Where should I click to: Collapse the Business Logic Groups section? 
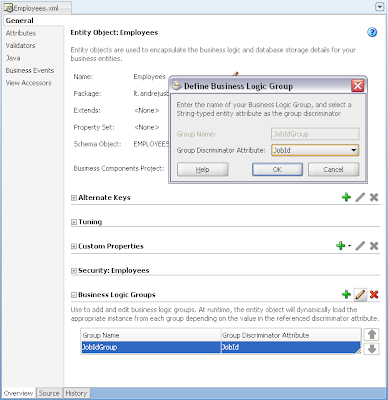(74, 295)
